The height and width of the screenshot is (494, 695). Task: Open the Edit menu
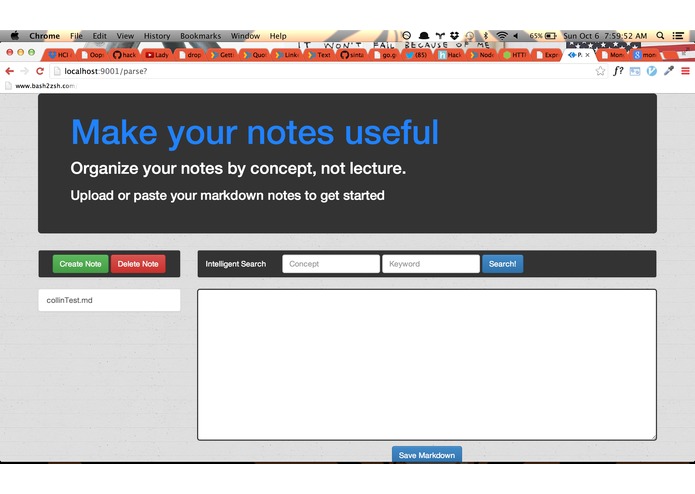coord(99,36)
